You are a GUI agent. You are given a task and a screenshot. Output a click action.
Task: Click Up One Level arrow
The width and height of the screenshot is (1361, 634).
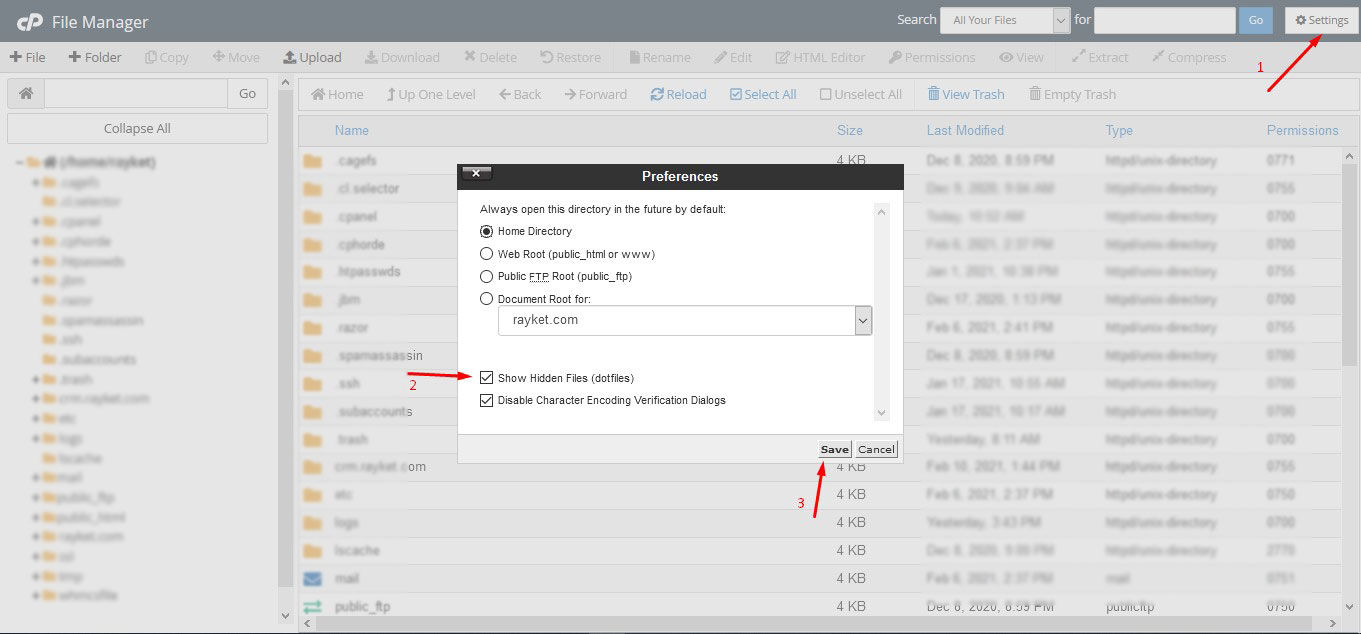[391, 94]
